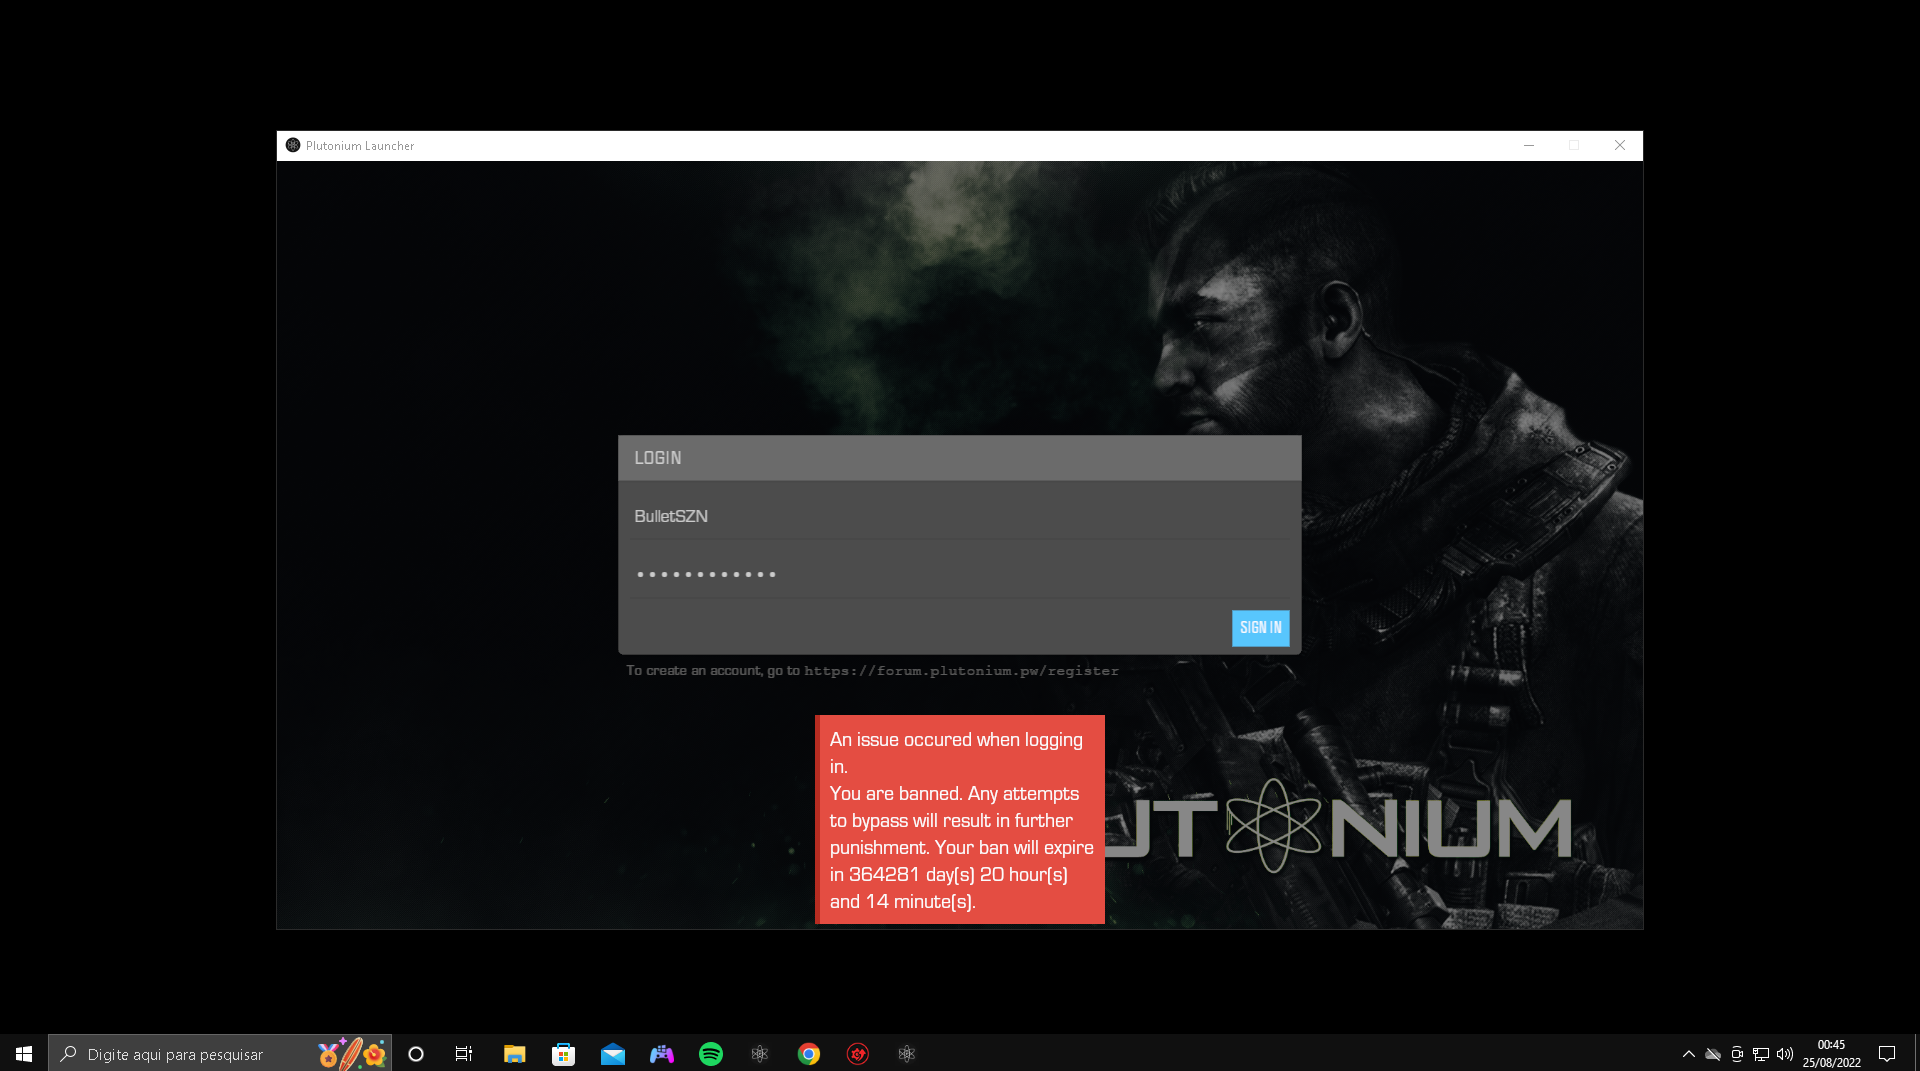The height and width of the screenshot is (1071, 1920).
Task: Click the Plutonium logo in the title bar
Action: 293,145
